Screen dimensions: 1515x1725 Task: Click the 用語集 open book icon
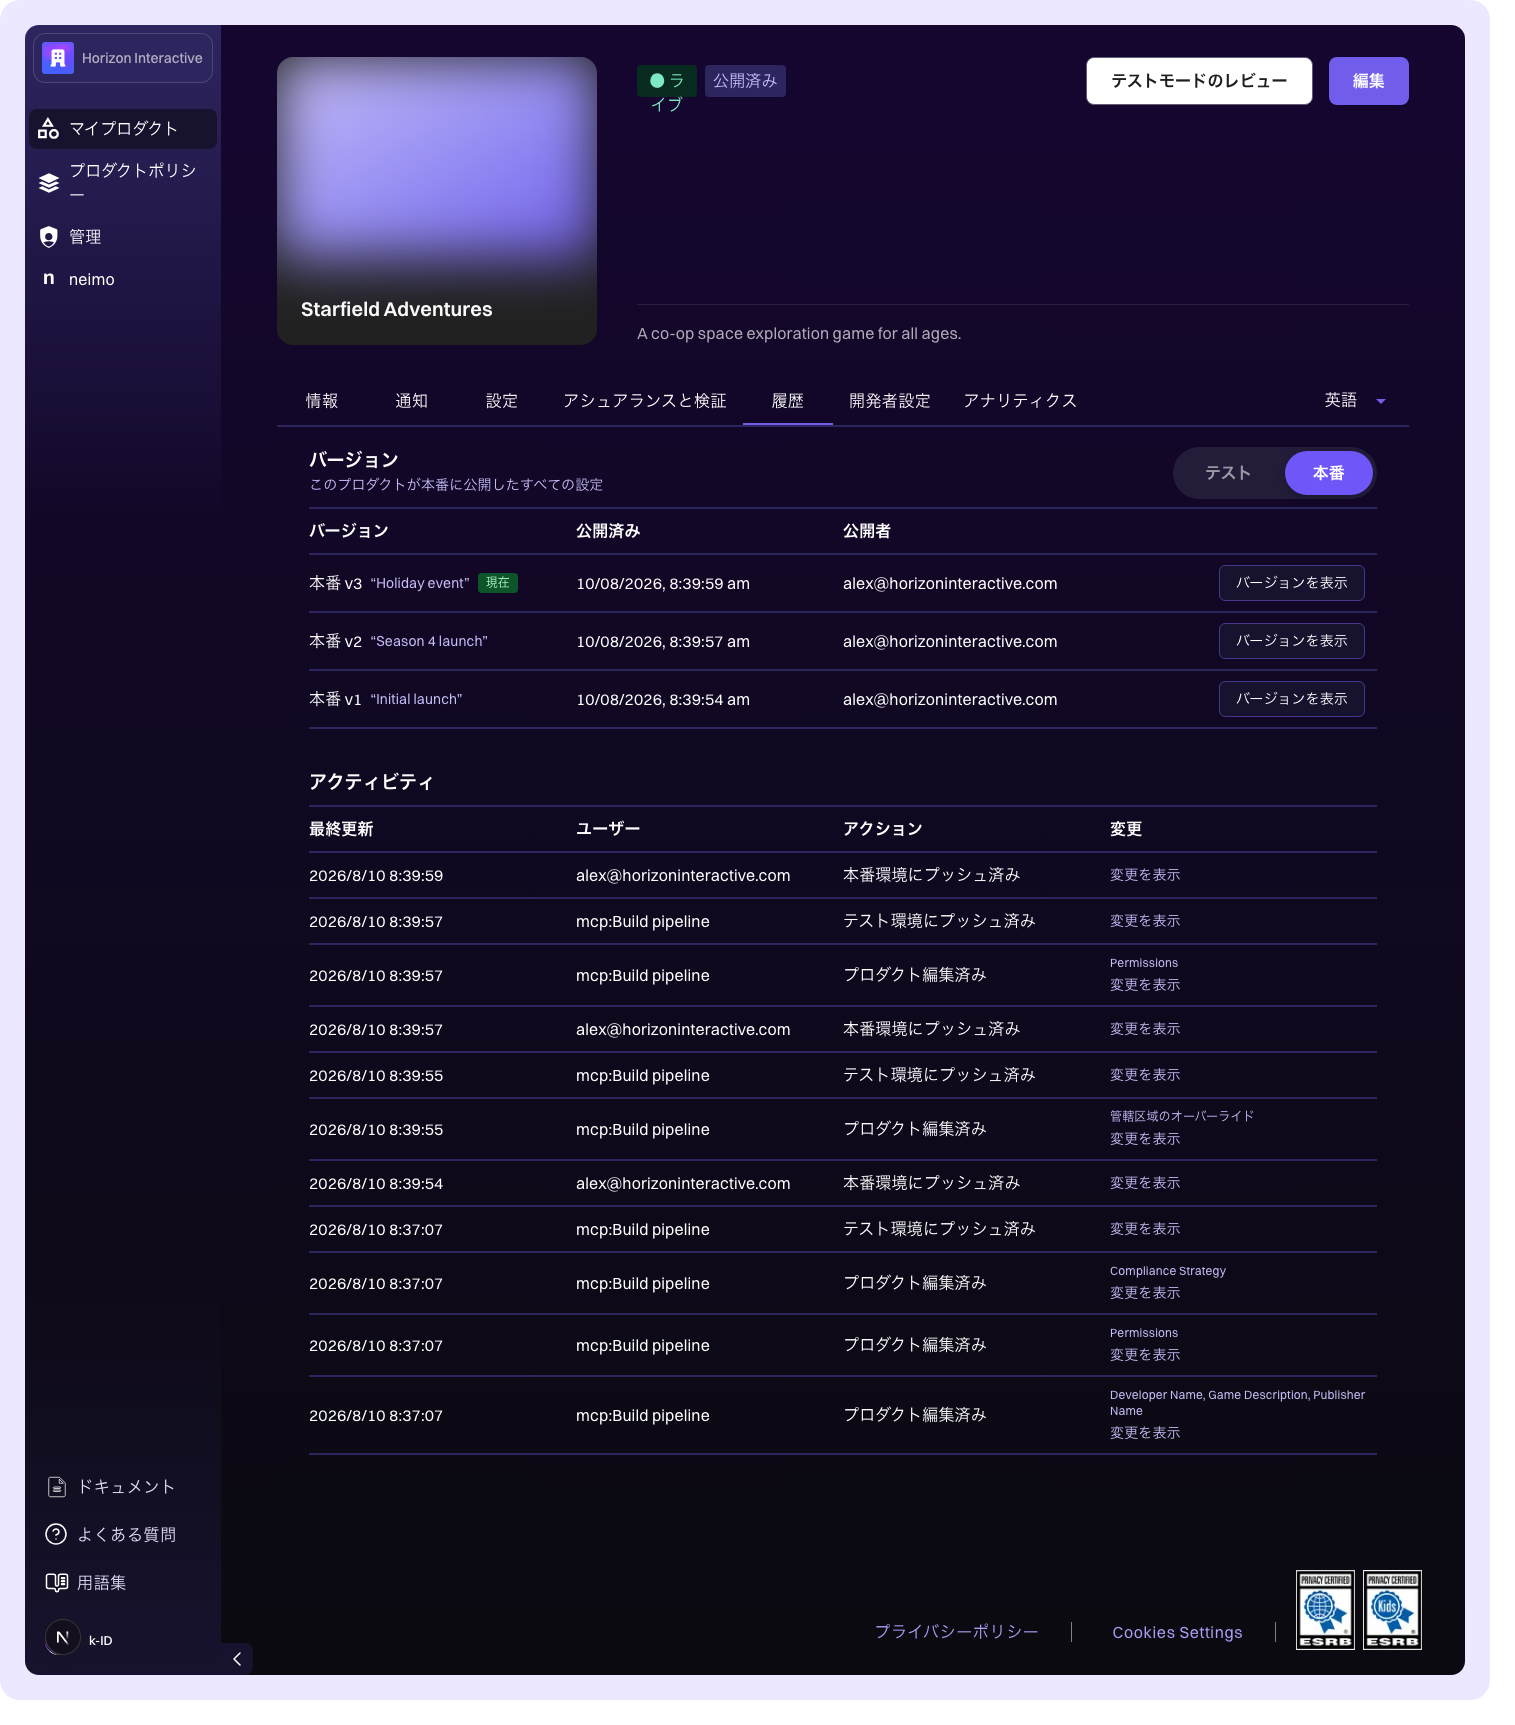pyautogui.click(x=57, y=1582)
